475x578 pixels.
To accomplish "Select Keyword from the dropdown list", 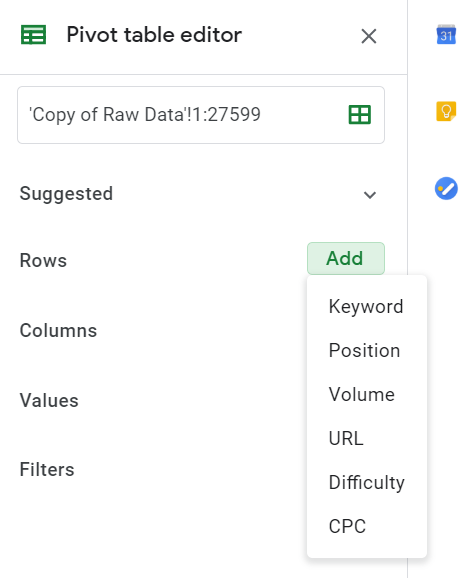I will point(367,307).
